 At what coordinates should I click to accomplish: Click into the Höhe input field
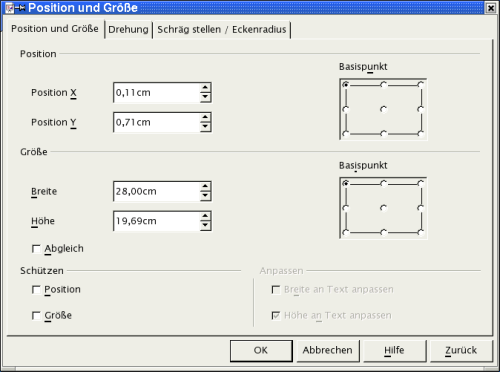coord(157,221)
